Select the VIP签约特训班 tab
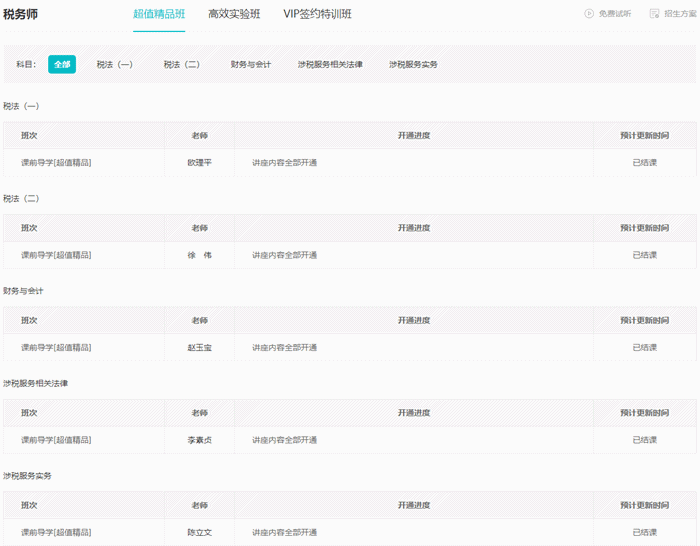700x546 pixels. coord(317,14)
